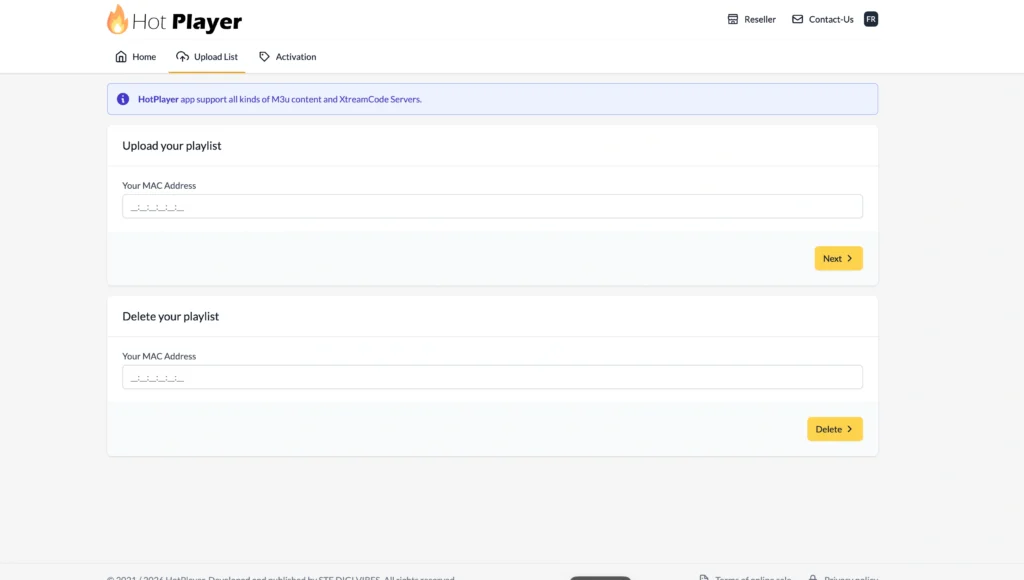Click the Next button
1024x580 pixels.
tap(839, 259)
